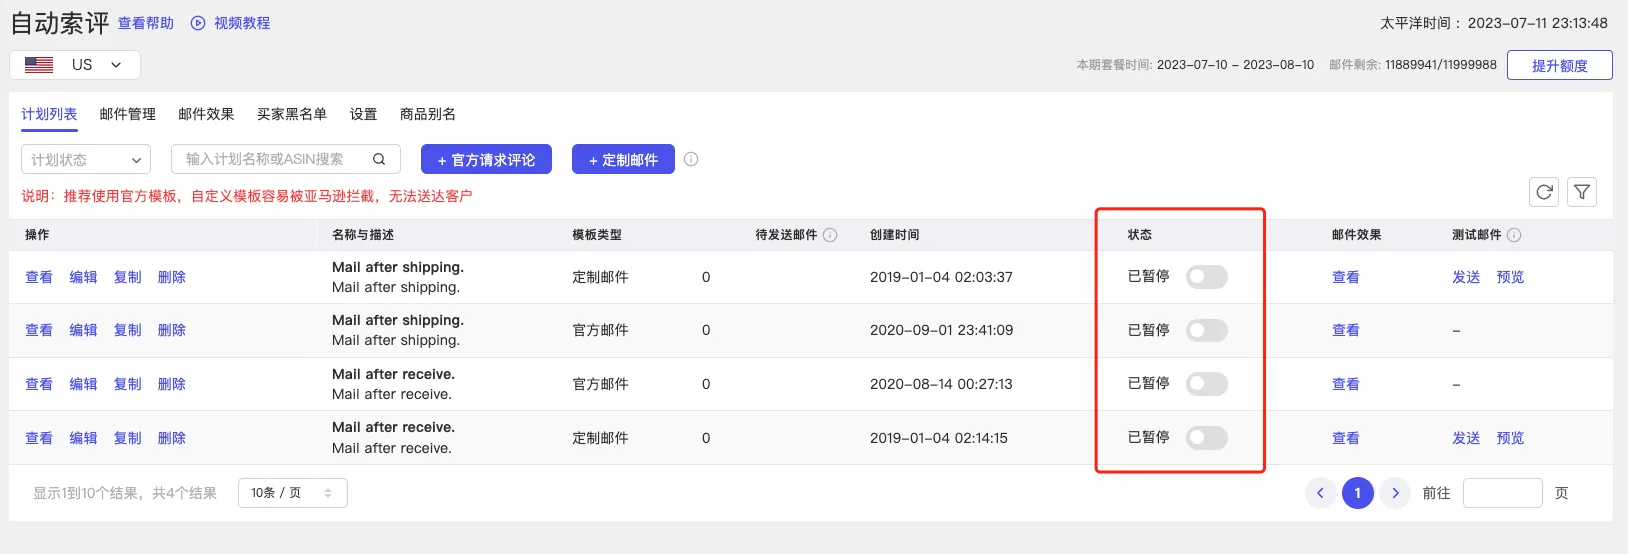Go to next page arrow
Image resolution: width=1628 pixels, height=554 pixels.
pos(1395,493)
